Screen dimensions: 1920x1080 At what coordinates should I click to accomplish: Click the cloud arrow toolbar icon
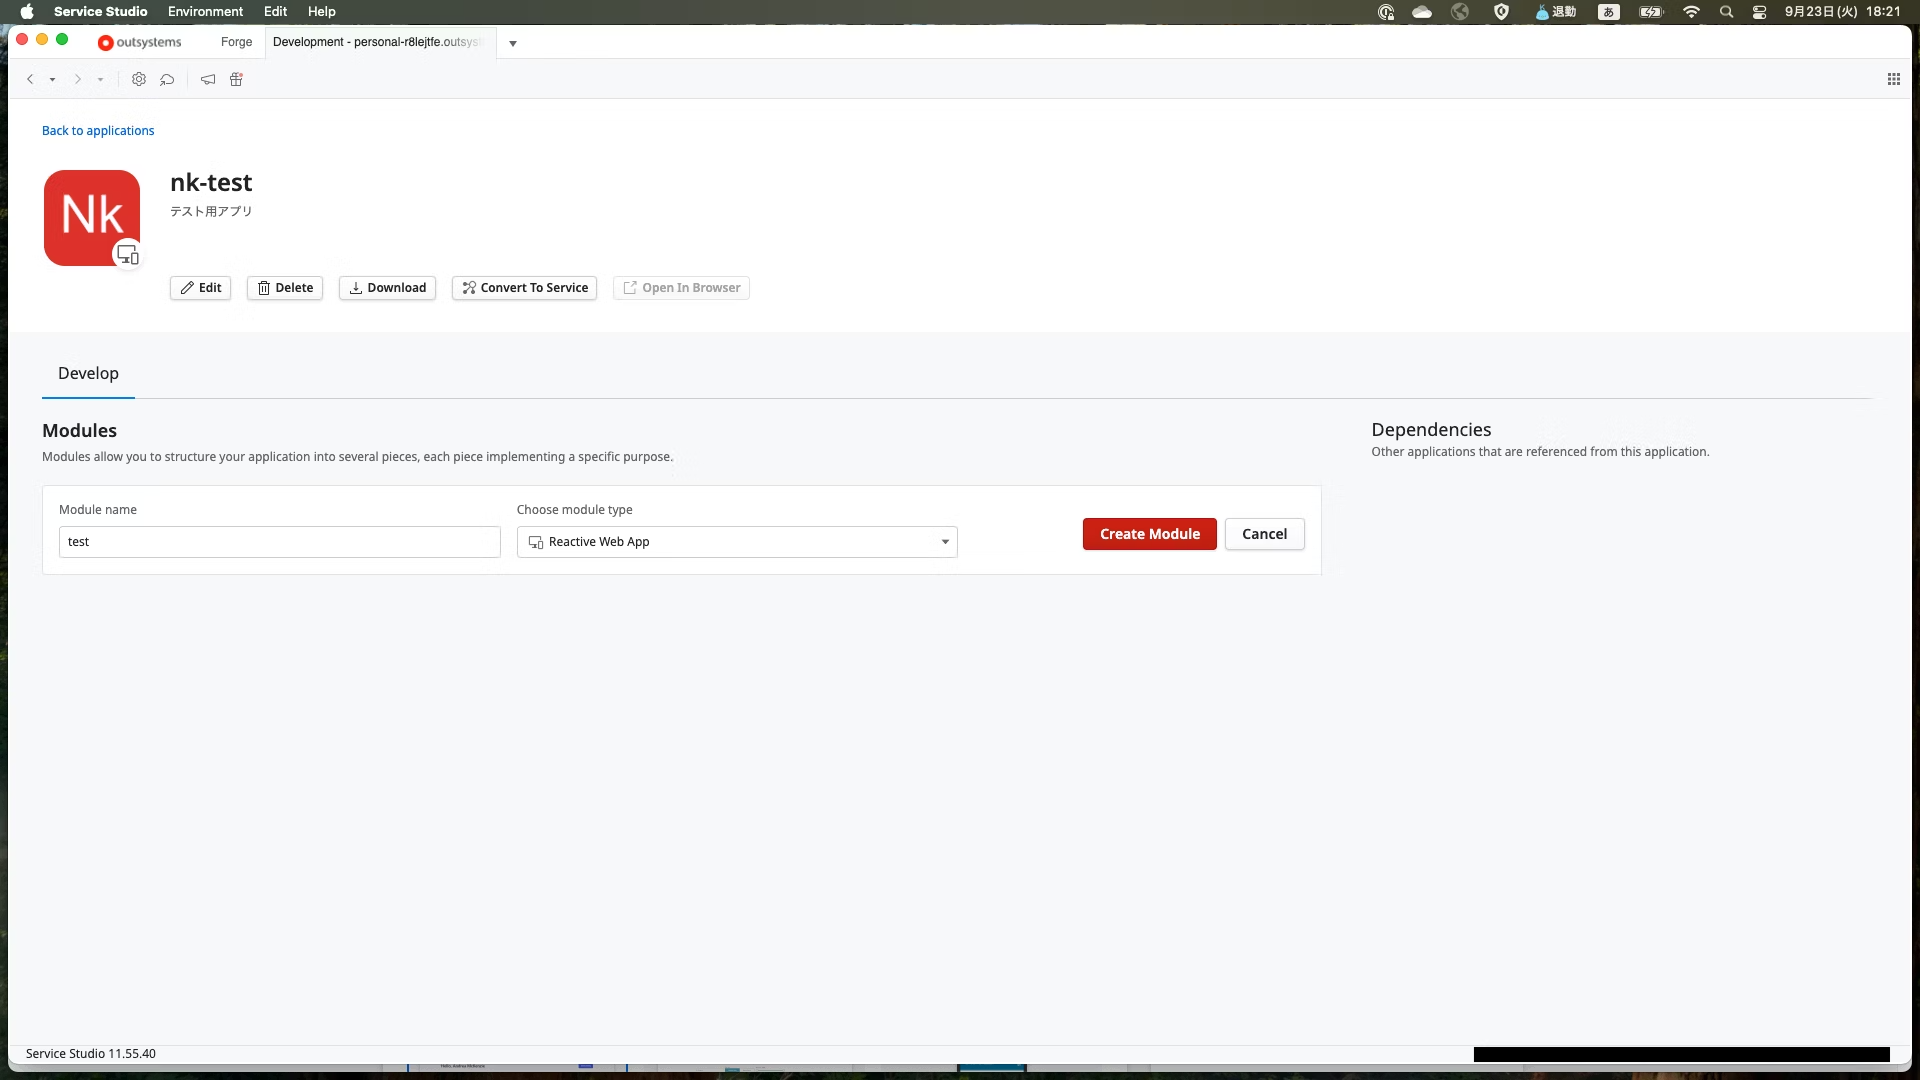point(167,79)
